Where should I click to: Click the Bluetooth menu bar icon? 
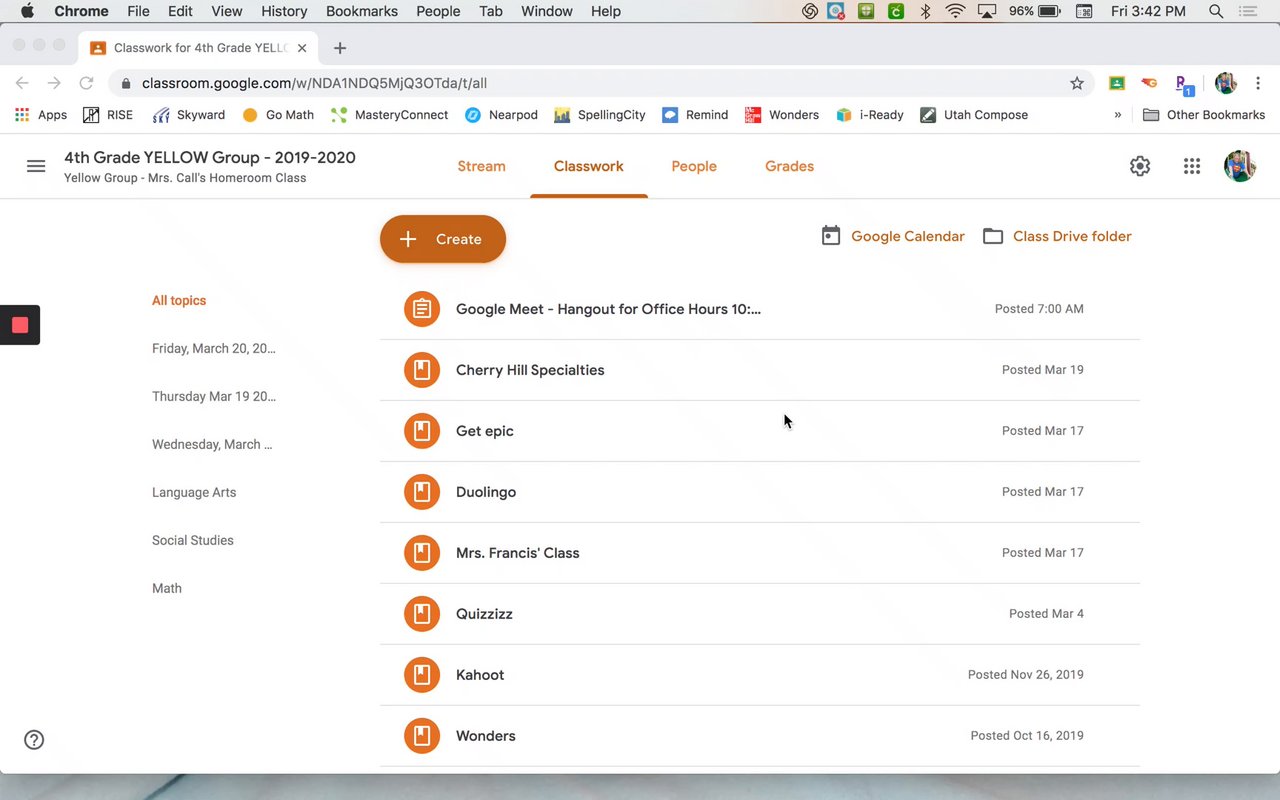[925, 11]
